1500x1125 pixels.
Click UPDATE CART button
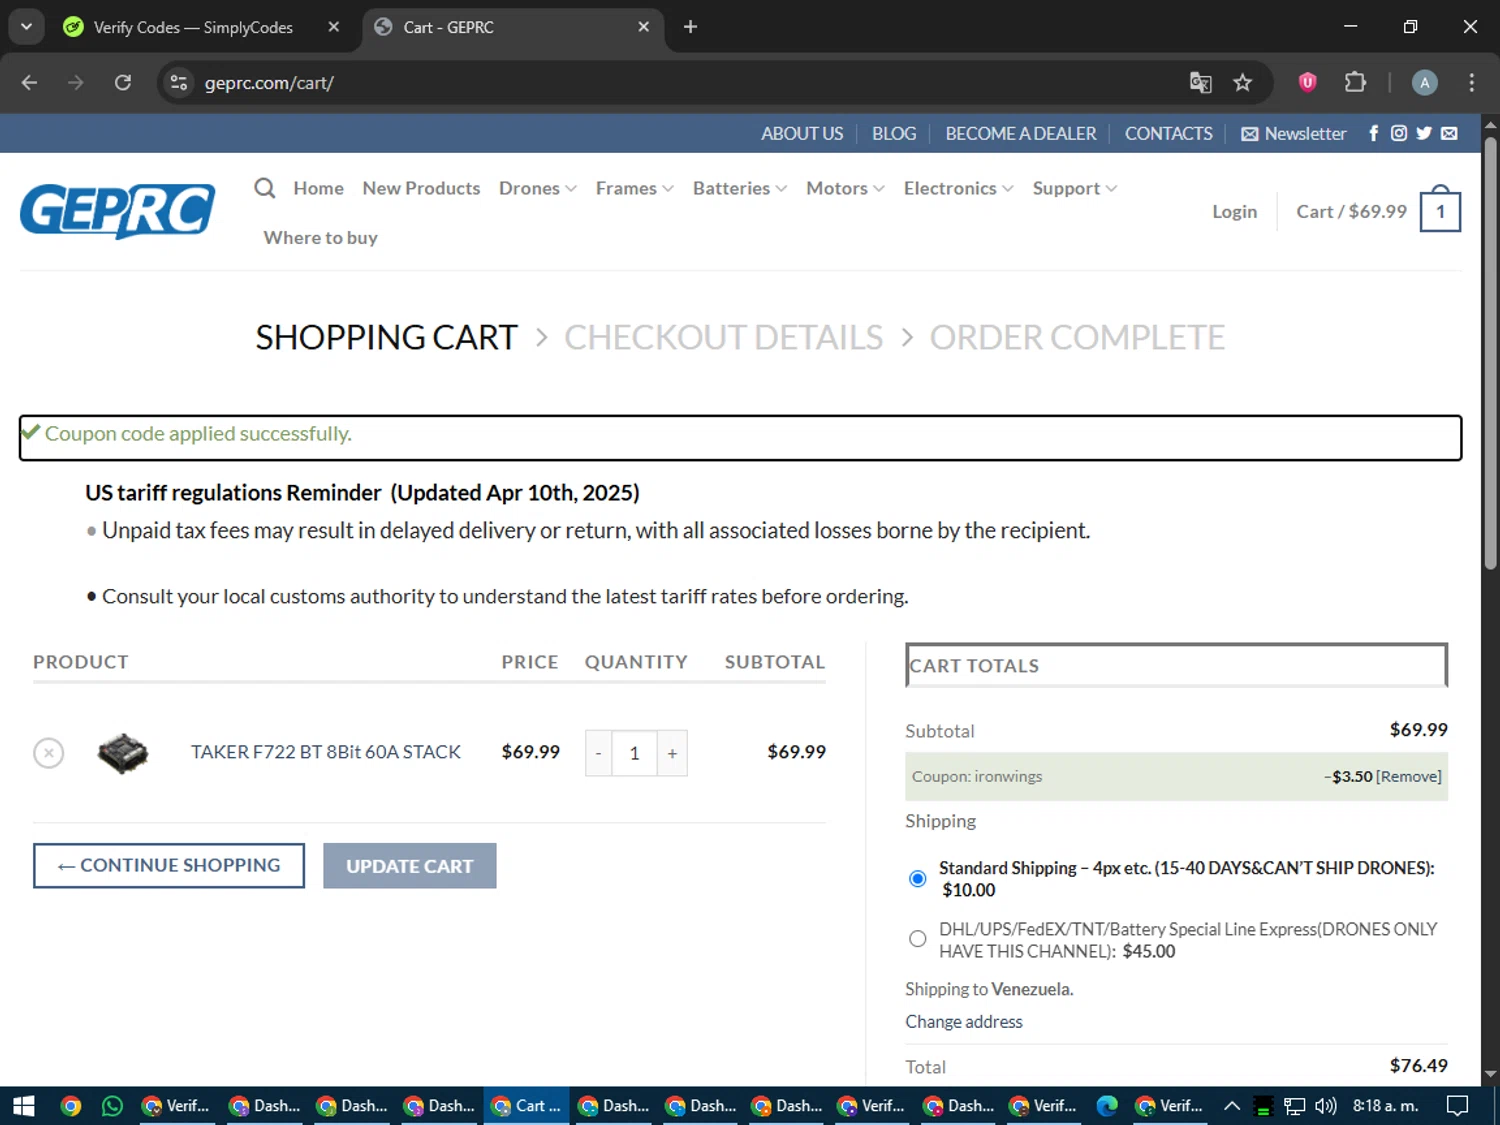410,866
